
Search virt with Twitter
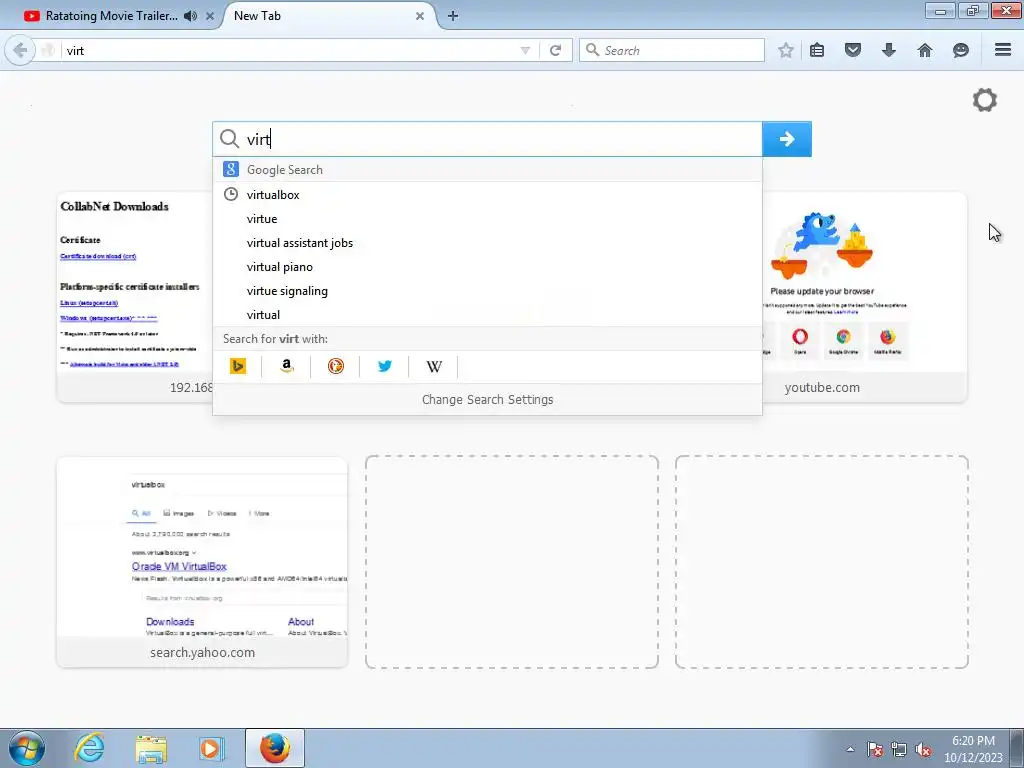(x=385, y=366)
